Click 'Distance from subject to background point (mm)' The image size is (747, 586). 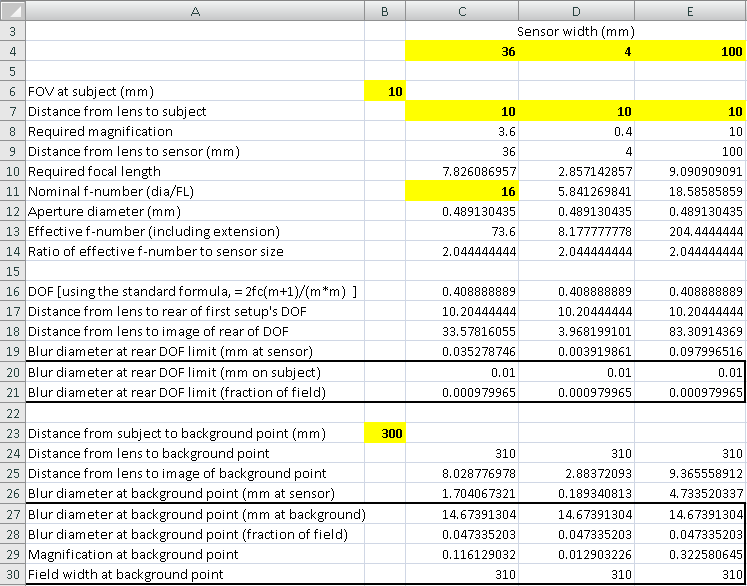177,434
